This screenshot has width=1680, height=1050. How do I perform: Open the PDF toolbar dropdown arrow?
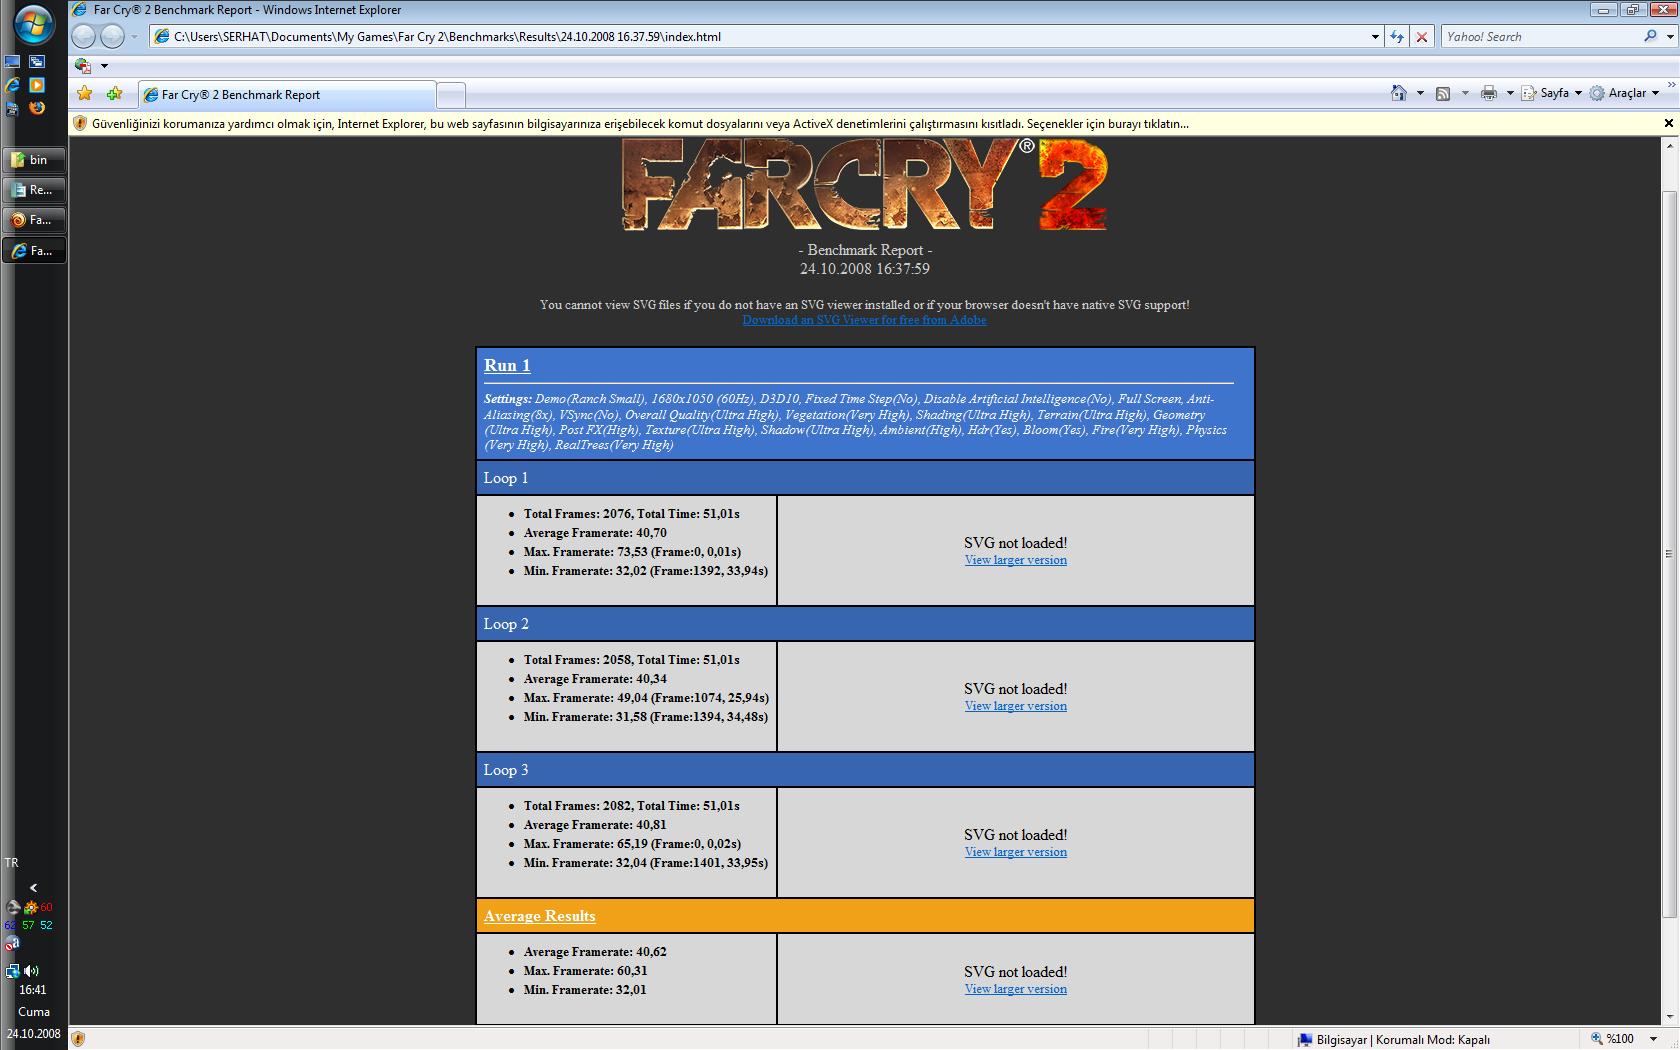(104, 66)
